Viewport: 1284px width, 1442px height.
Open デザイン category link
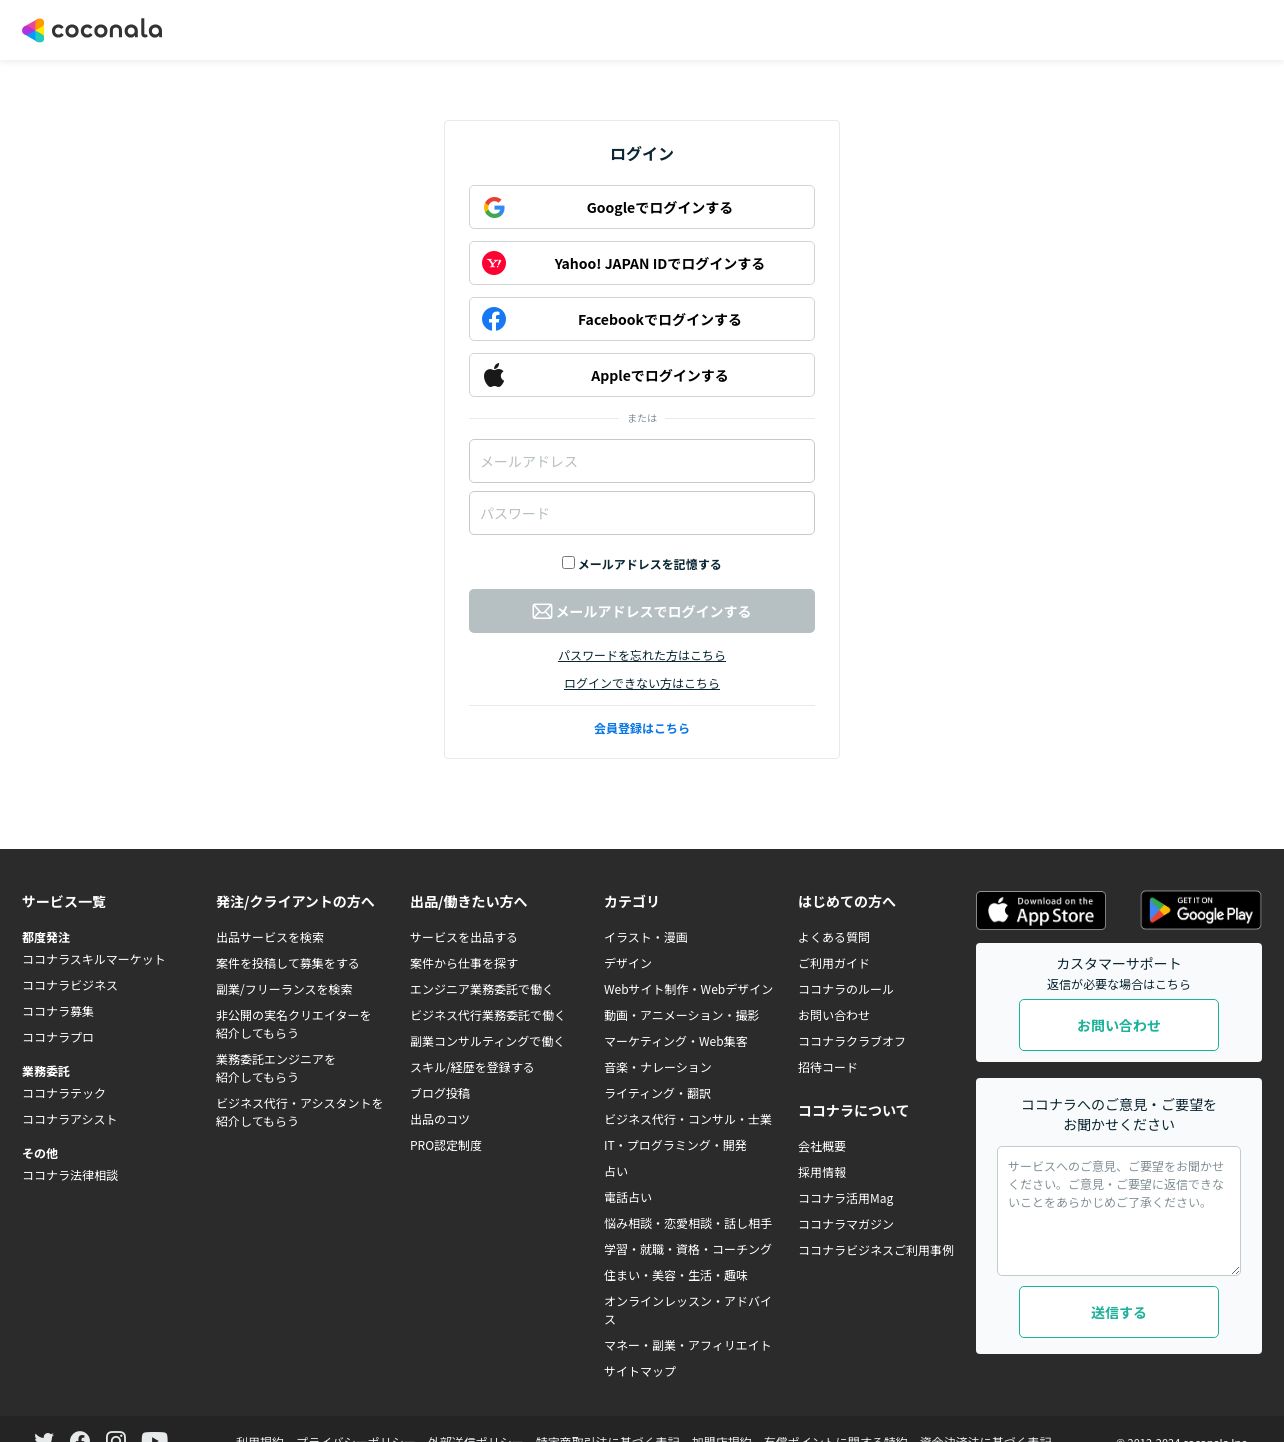pos(628,964)
